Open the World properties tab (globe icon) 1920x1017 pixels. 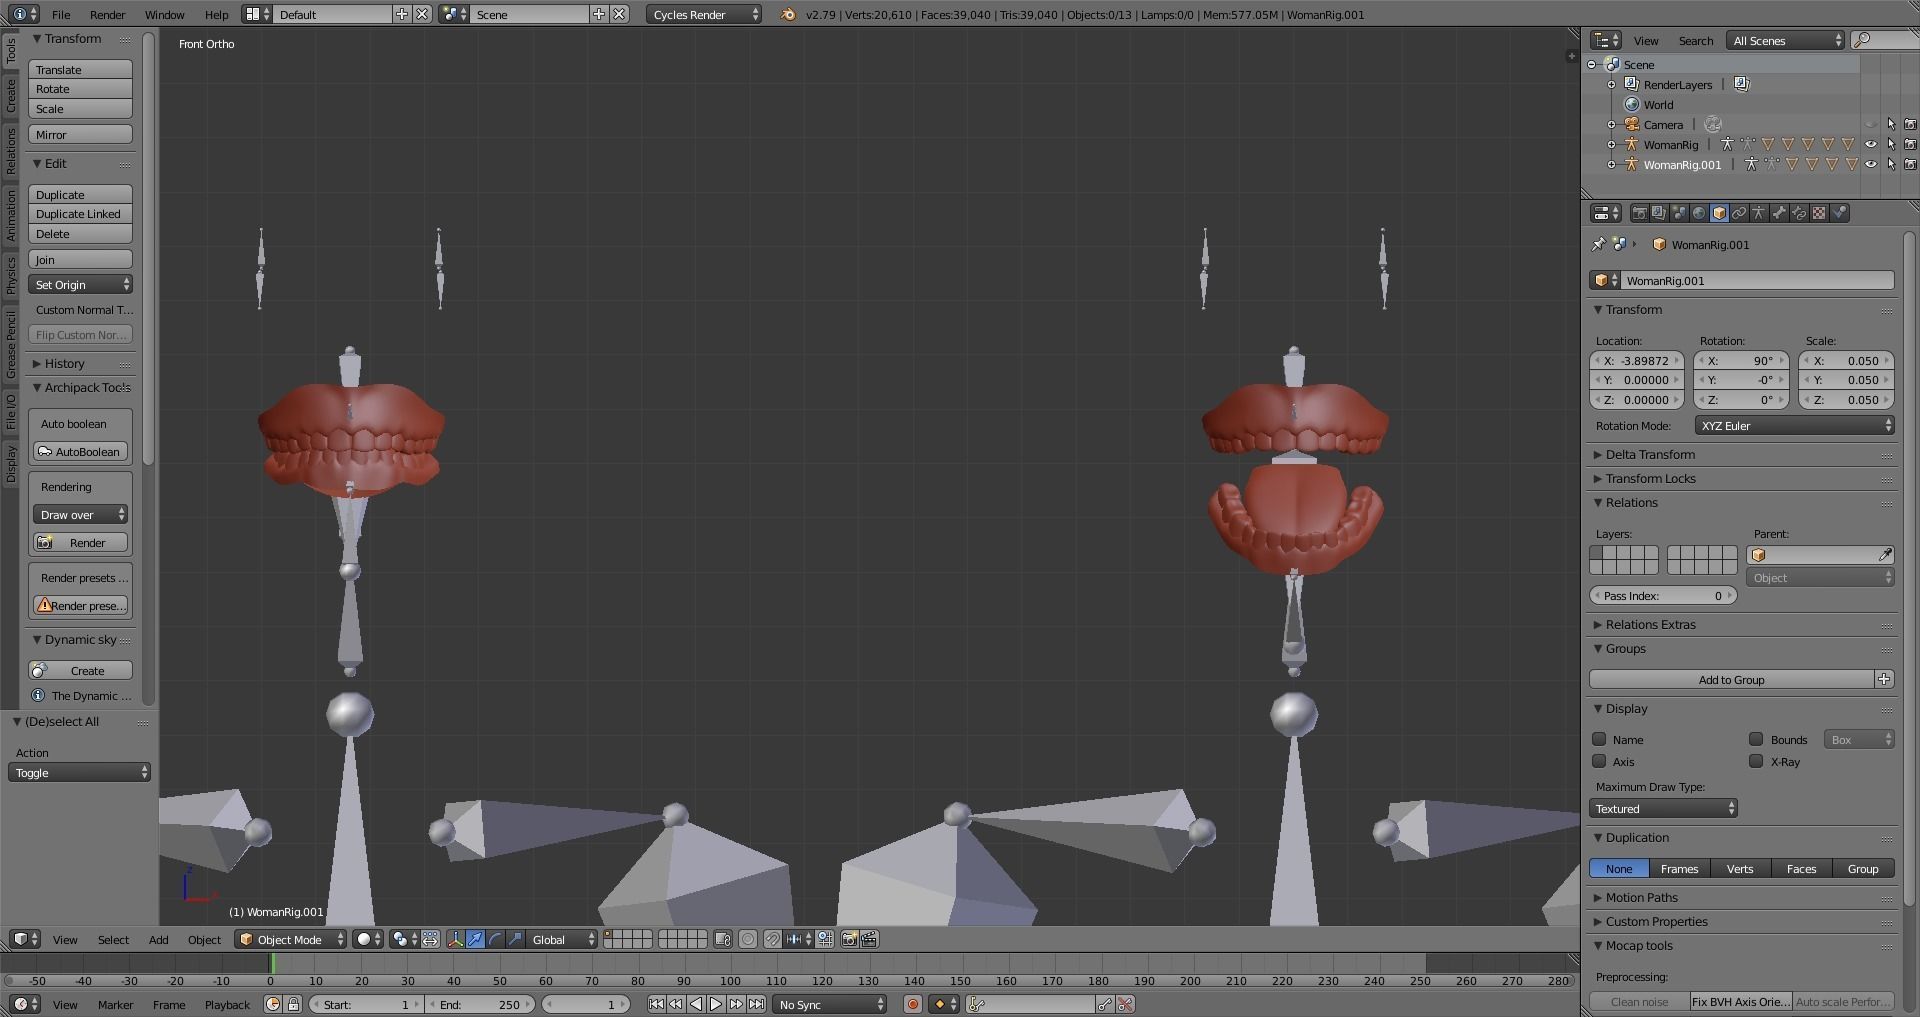[x=1699, y=213]
